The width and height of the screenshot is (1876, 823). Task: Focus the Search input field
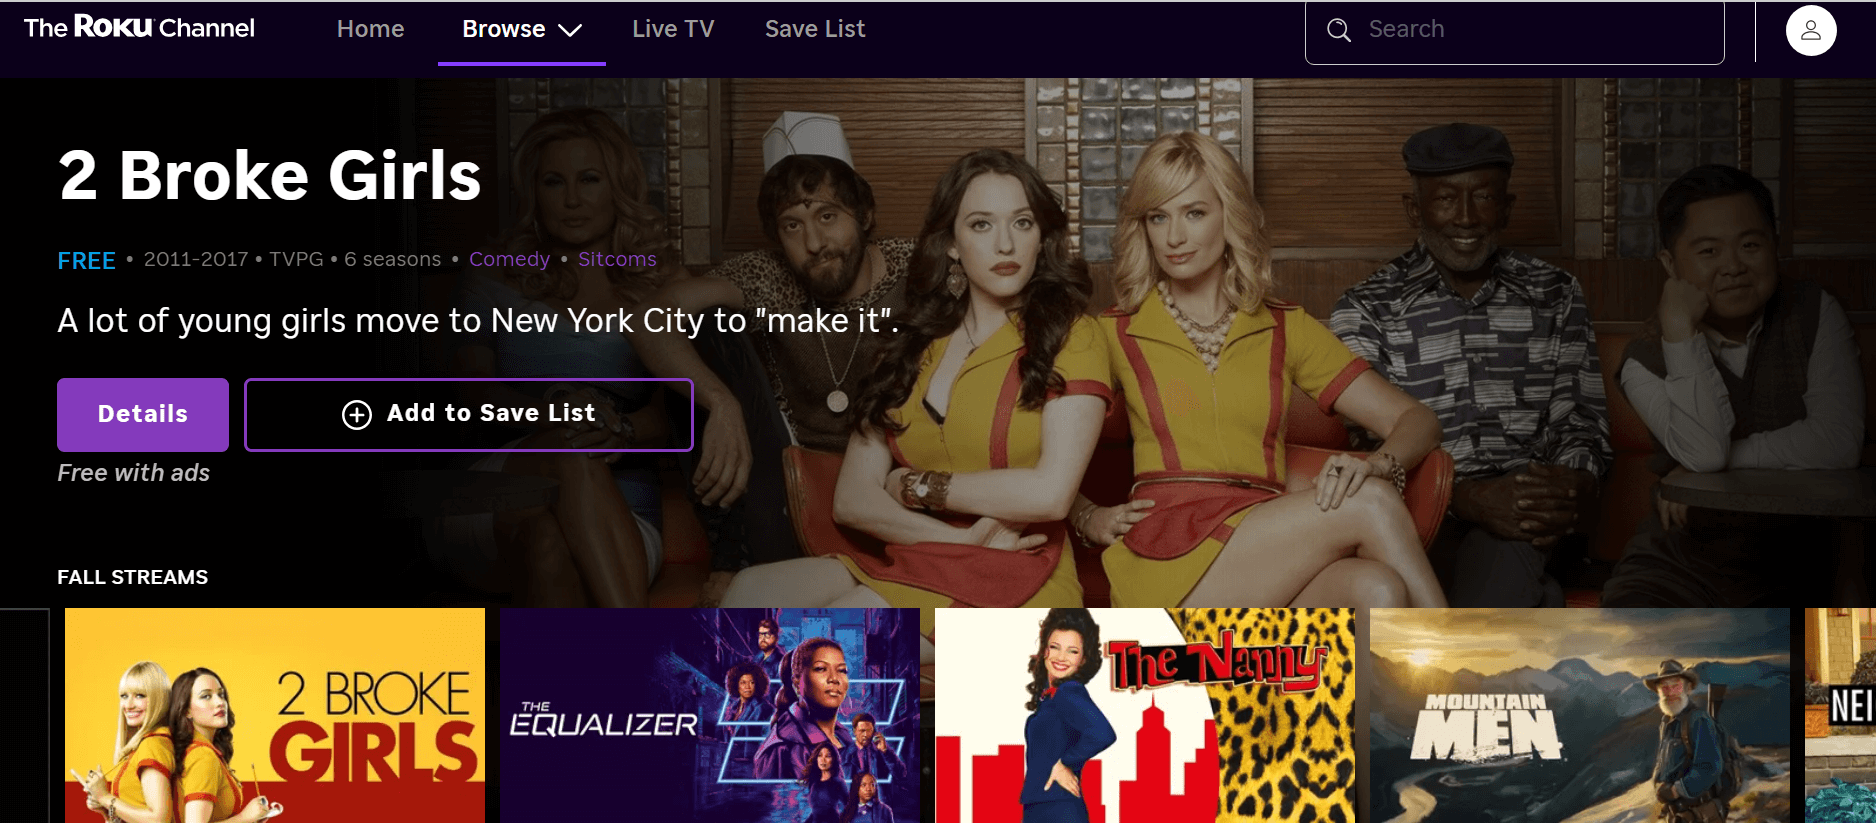[1514, 31]
